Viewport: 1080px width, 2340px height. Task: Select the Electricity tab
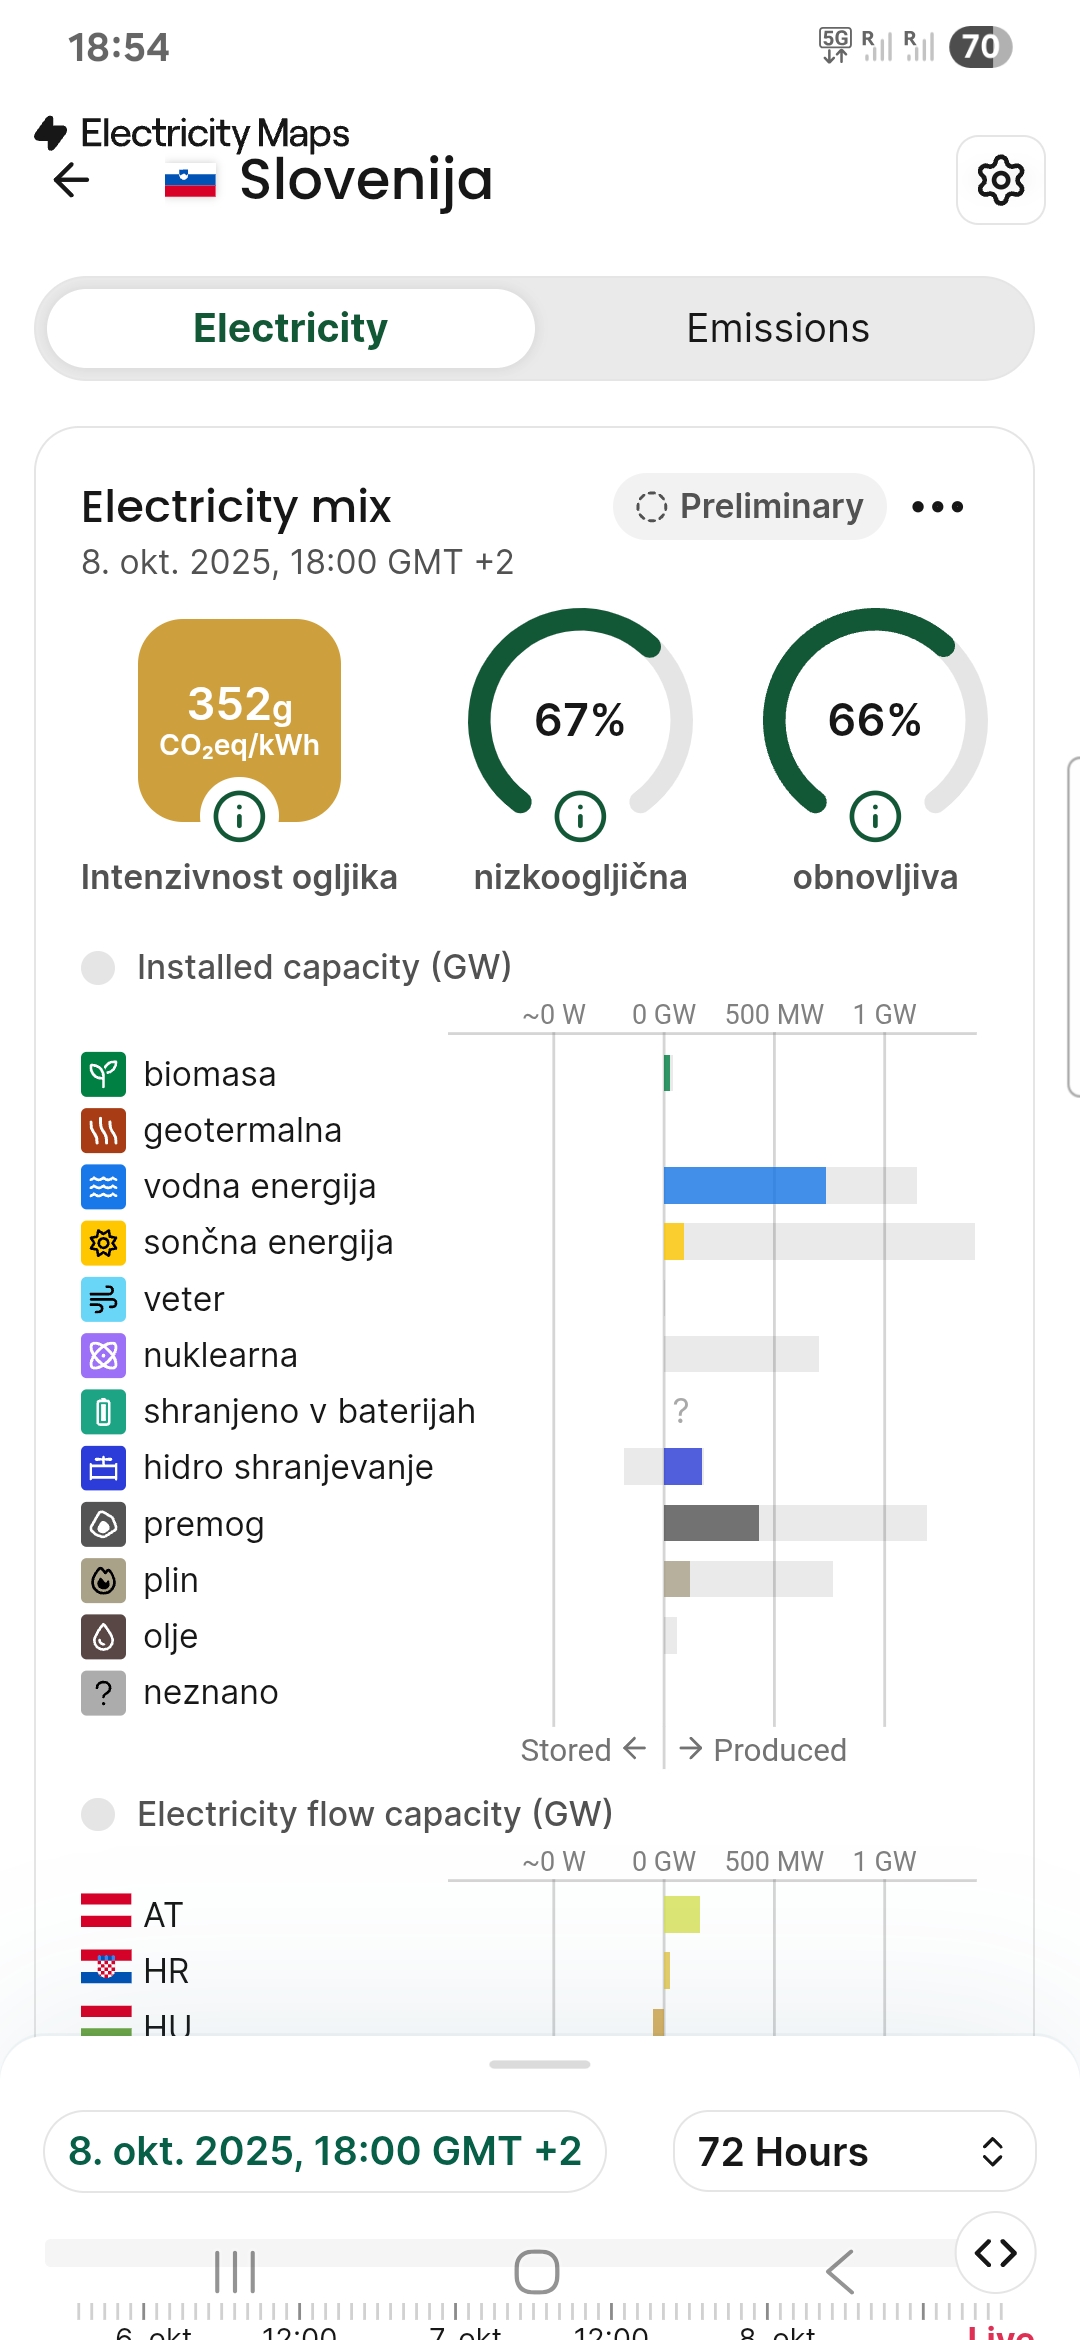pos(291,328)
